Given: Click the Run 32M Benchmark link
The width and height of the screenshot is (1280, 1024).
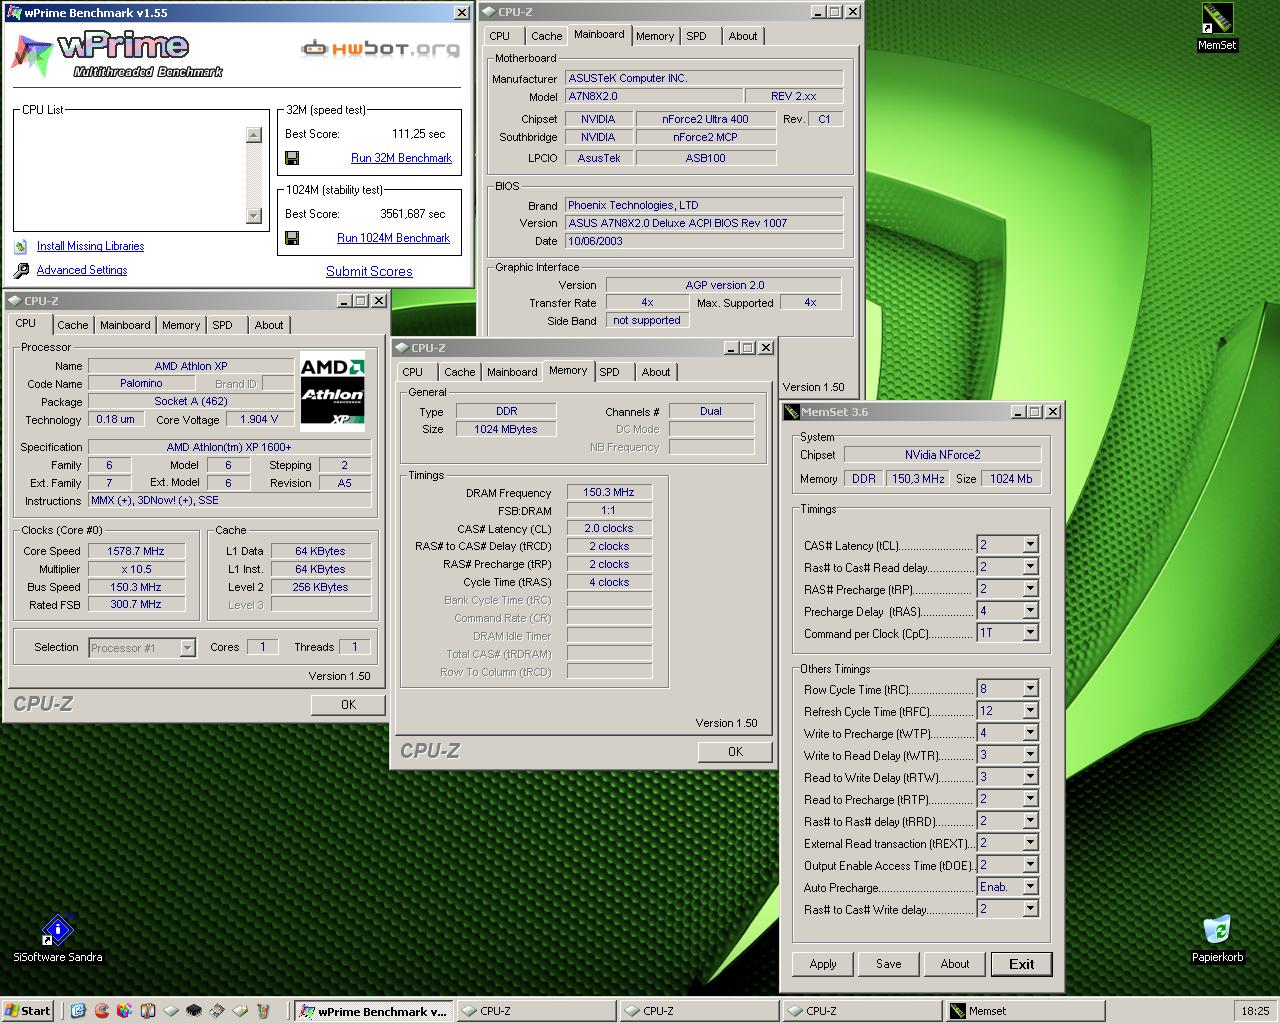Looking at the screenshot, I should tap(401, 158).
